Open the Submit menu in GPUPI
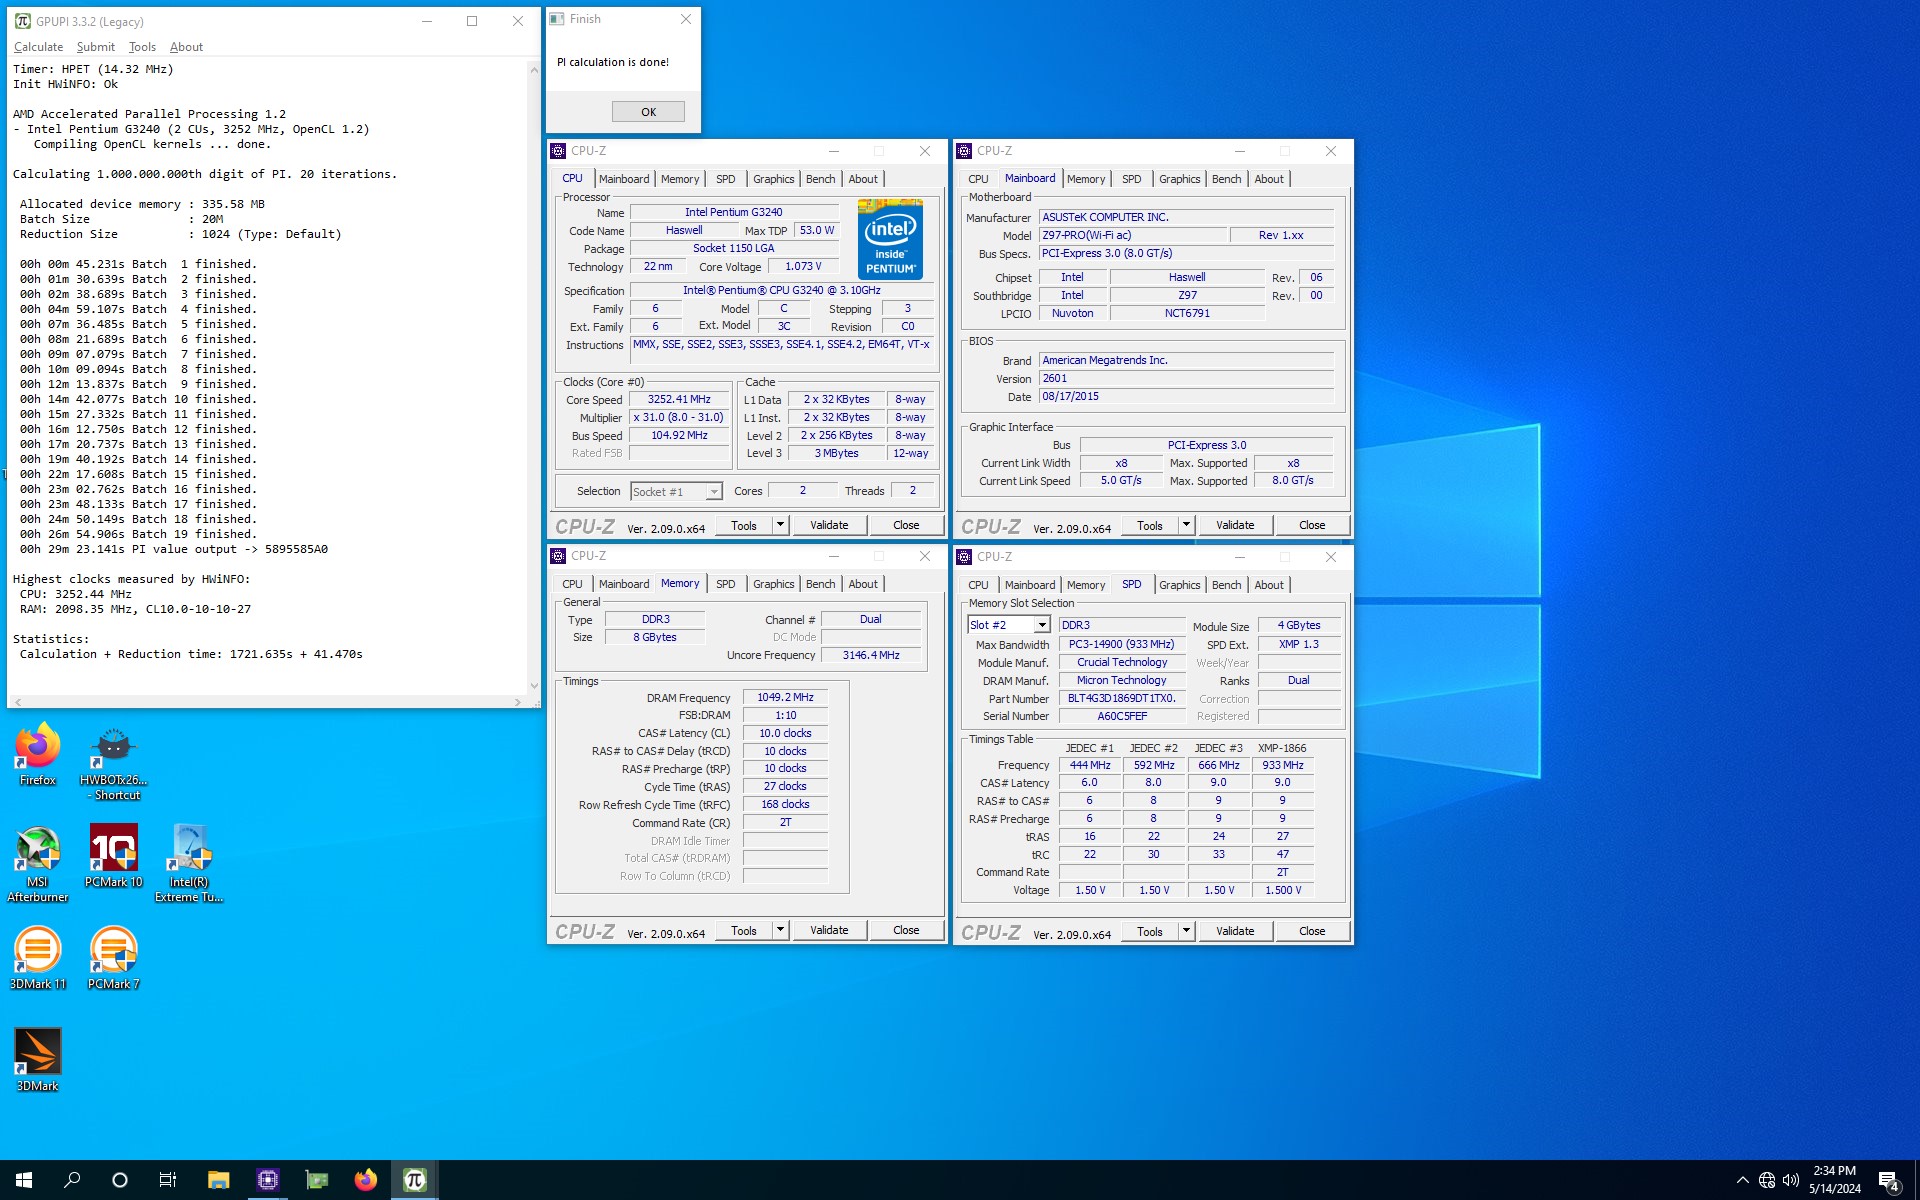This screenshot has height=1200, width=1920. click(95, 47)
